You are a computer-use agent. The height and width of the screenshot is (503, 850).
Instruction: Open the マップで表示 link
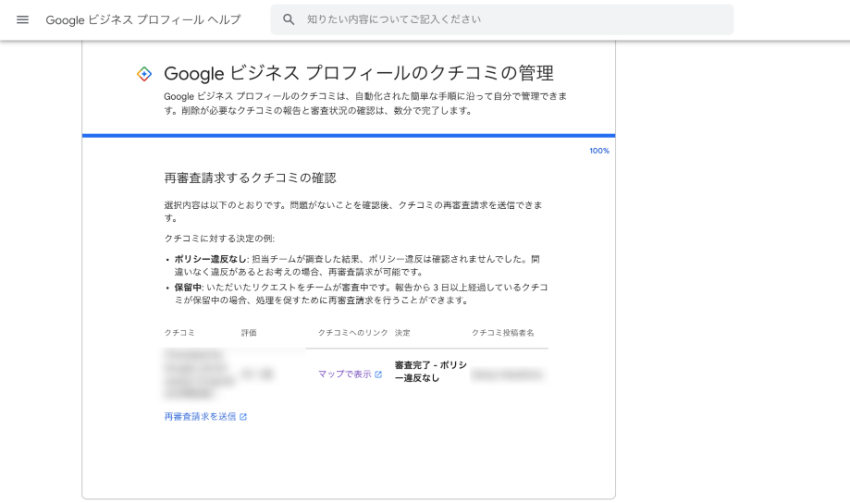pos(345,374)
